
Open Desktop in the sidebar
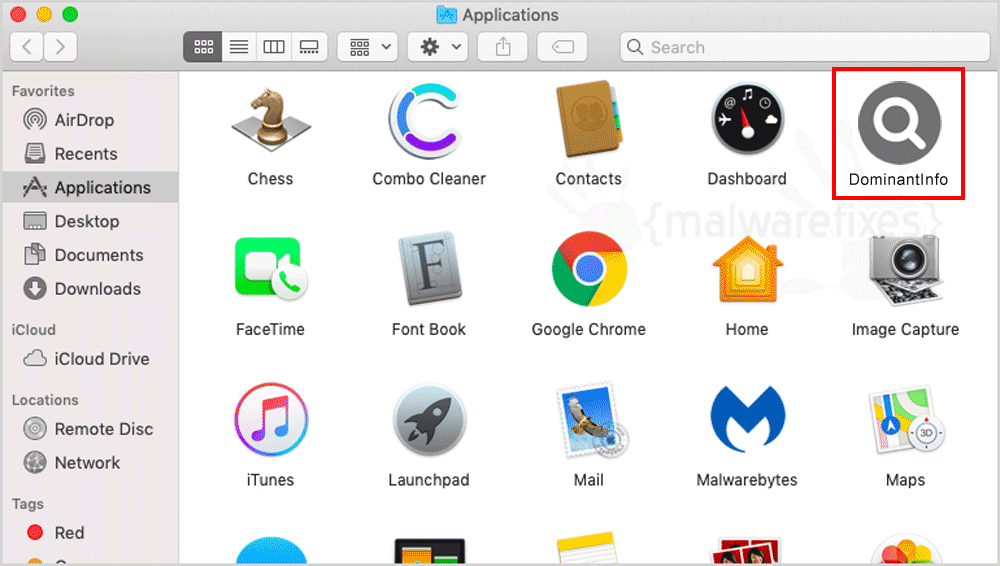(90, 221)
